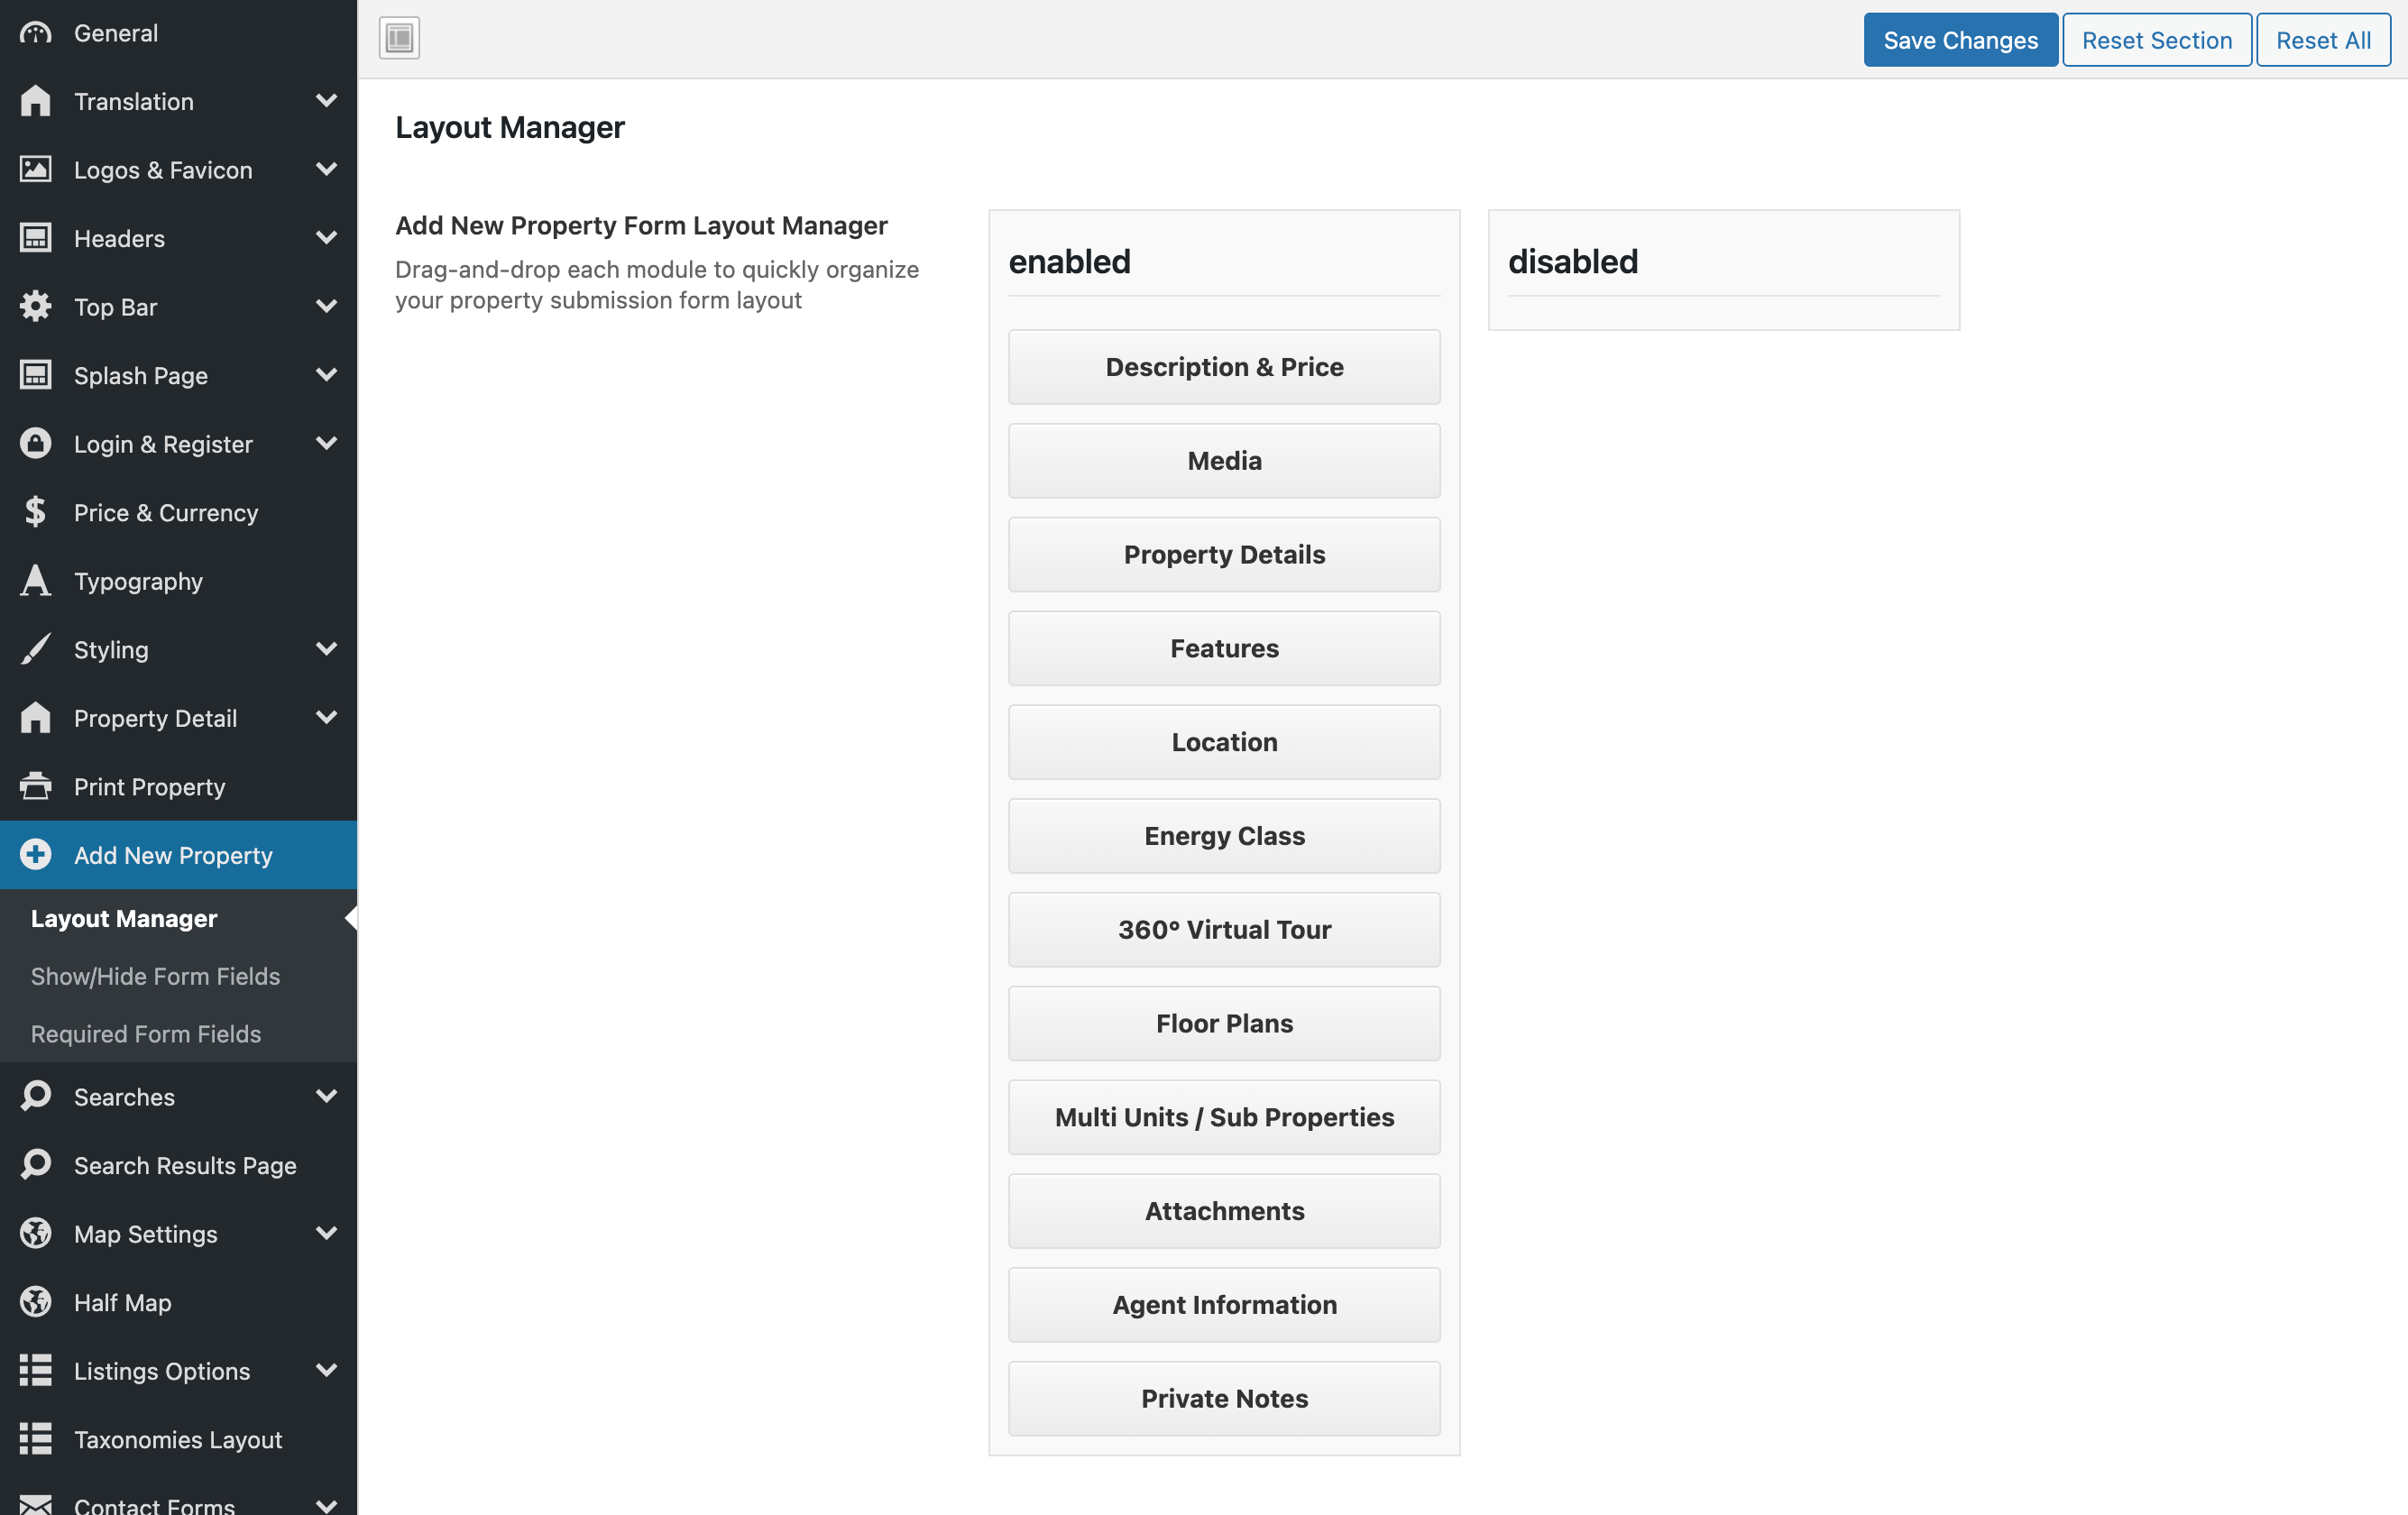Click the Reset All button

coord(2322,39)
